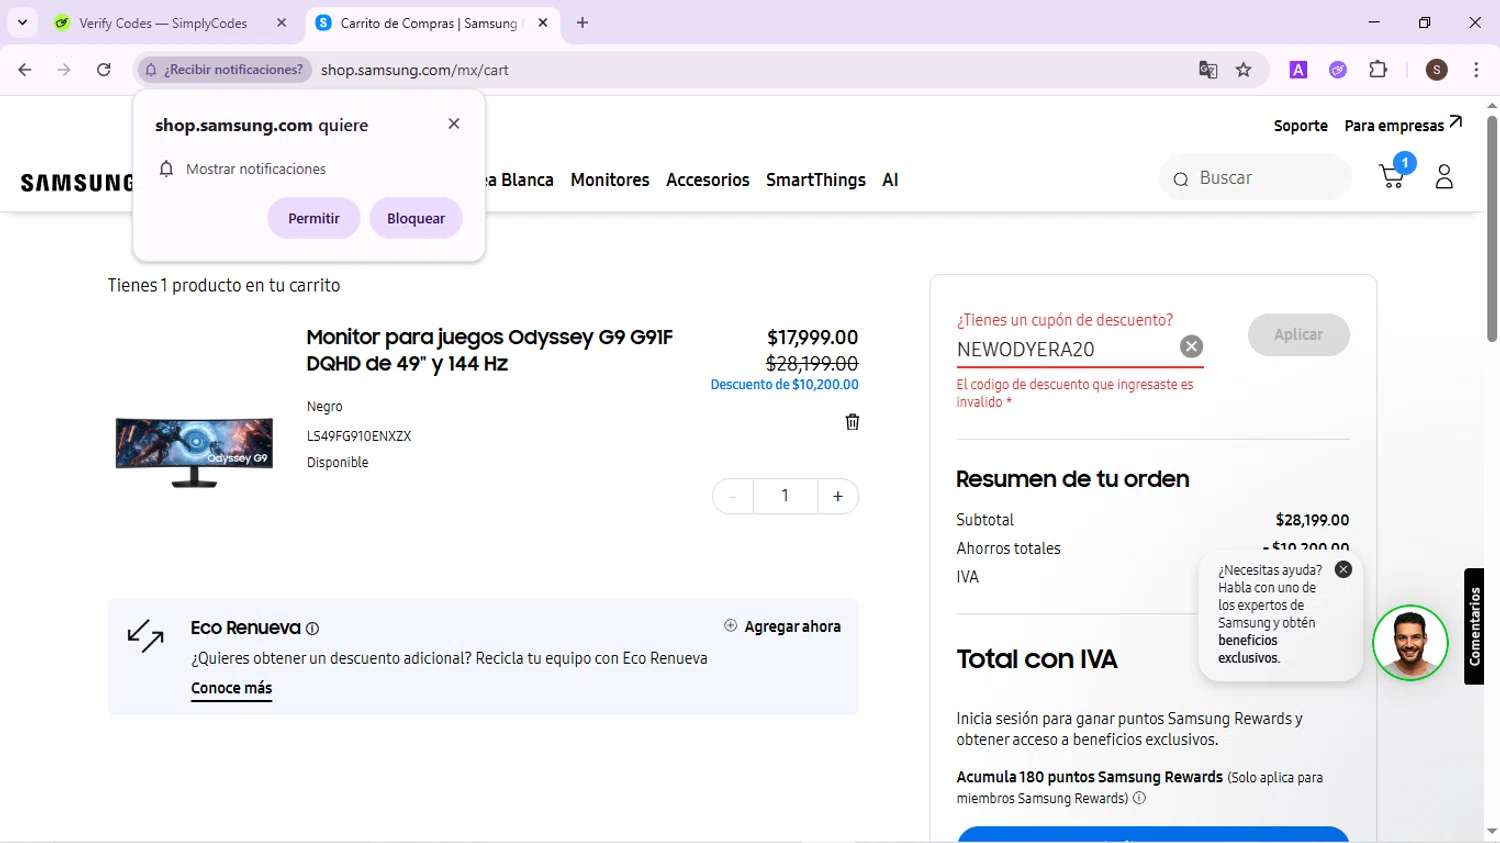Open the browser extensions puzzle icon
1500x843 pixels.
pyautogui.click(x=1378, y=70)
